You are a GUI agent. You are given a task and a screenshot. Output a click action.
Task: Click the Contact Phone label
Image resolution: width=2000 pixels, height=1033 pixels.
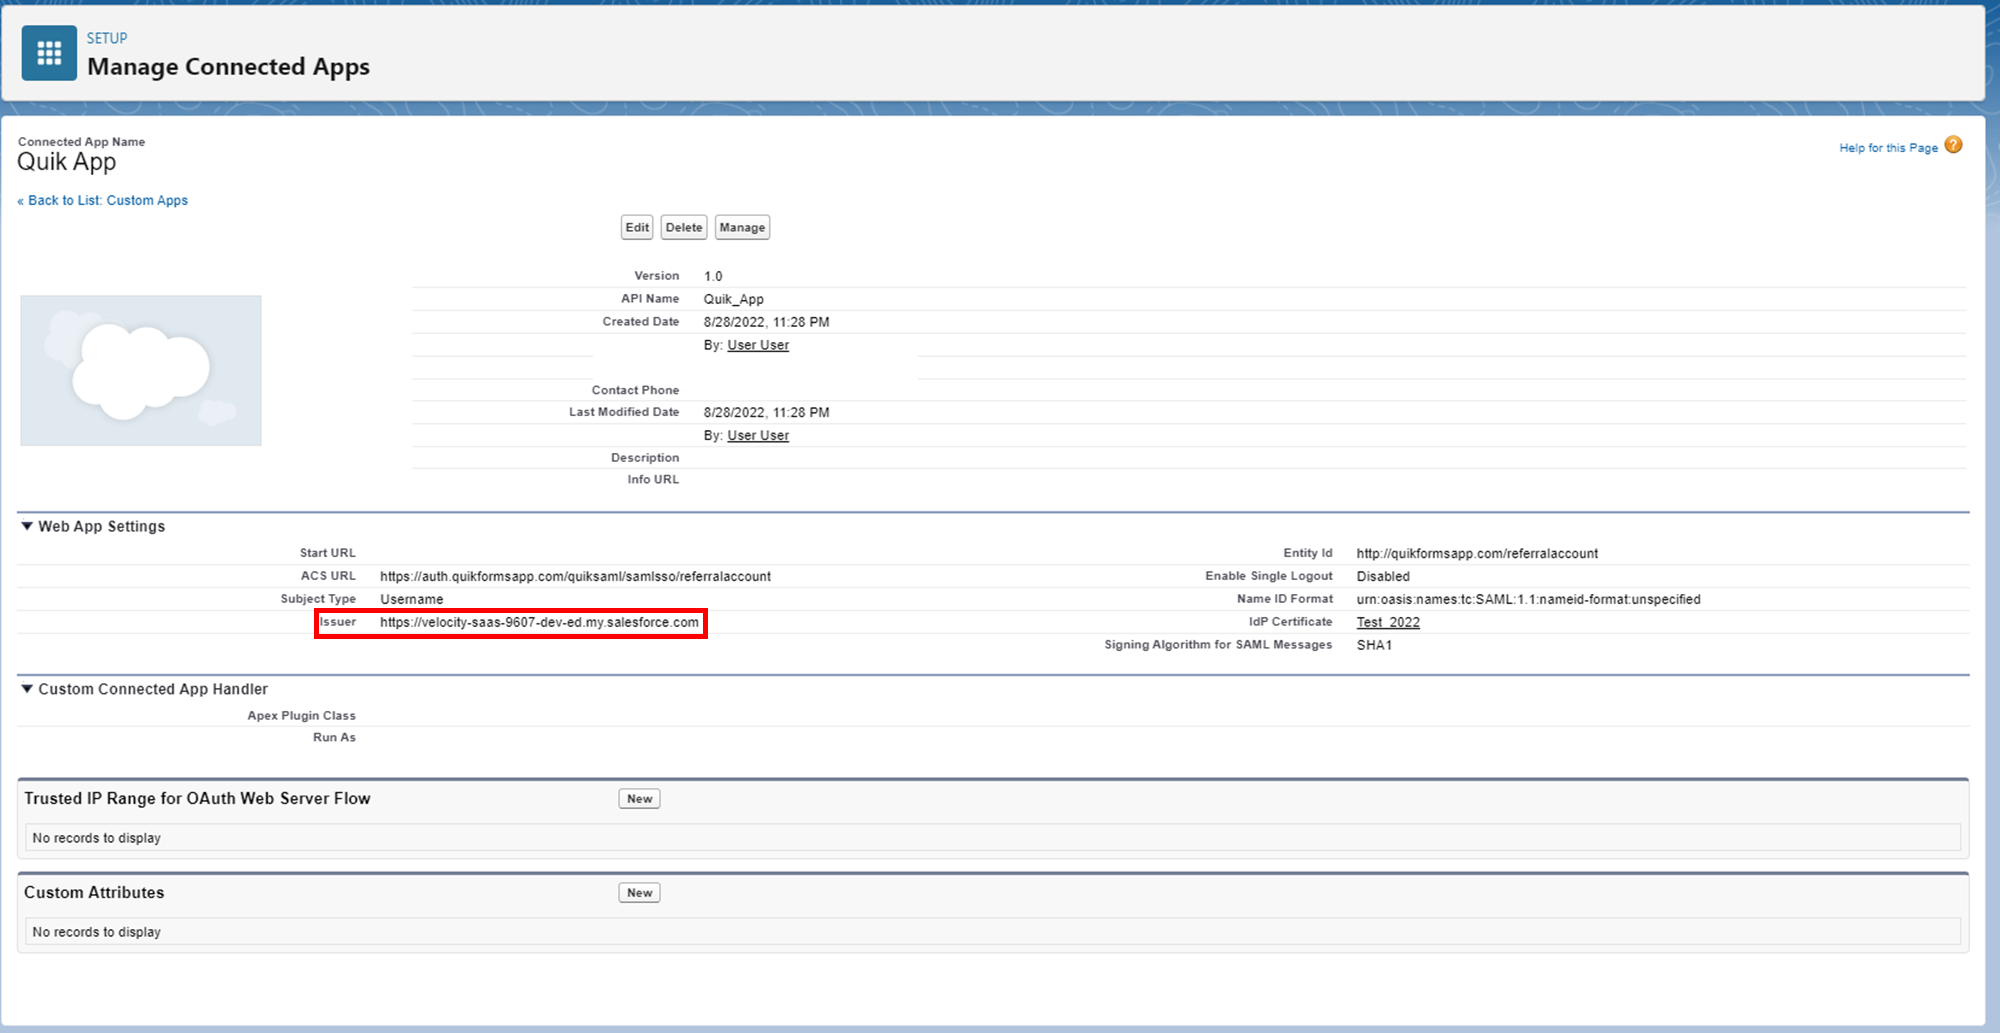coord(635,390)
